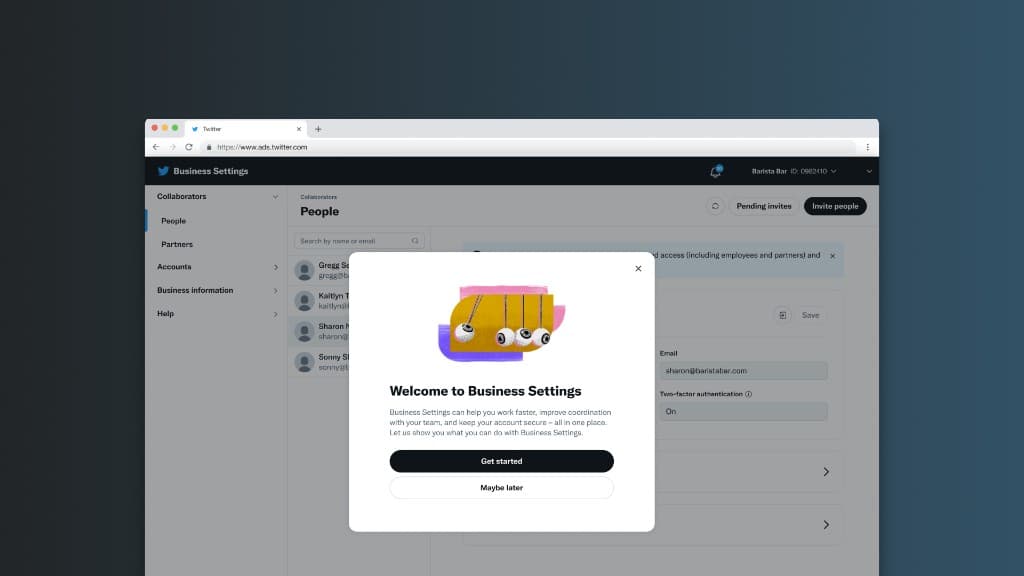Click Gregg's avatar icon
1024x576 pixels.
(304, 270)
